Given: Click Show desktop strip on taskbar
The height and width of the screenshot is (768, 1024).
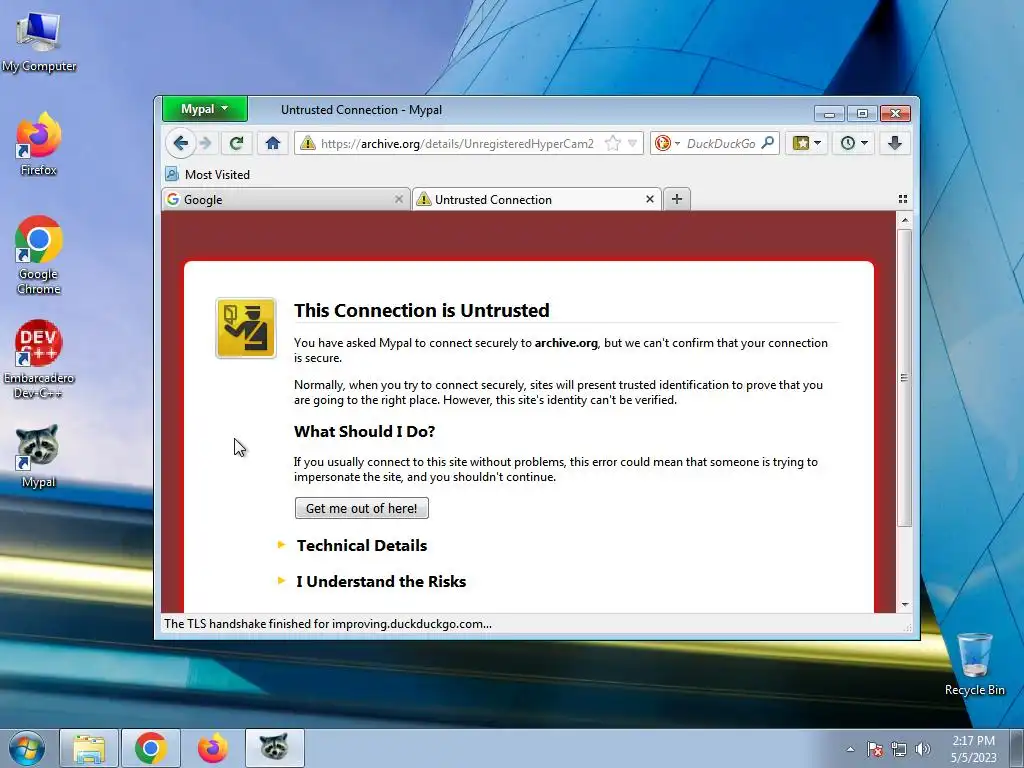Looking at the screenshot, I should 1017,748.
